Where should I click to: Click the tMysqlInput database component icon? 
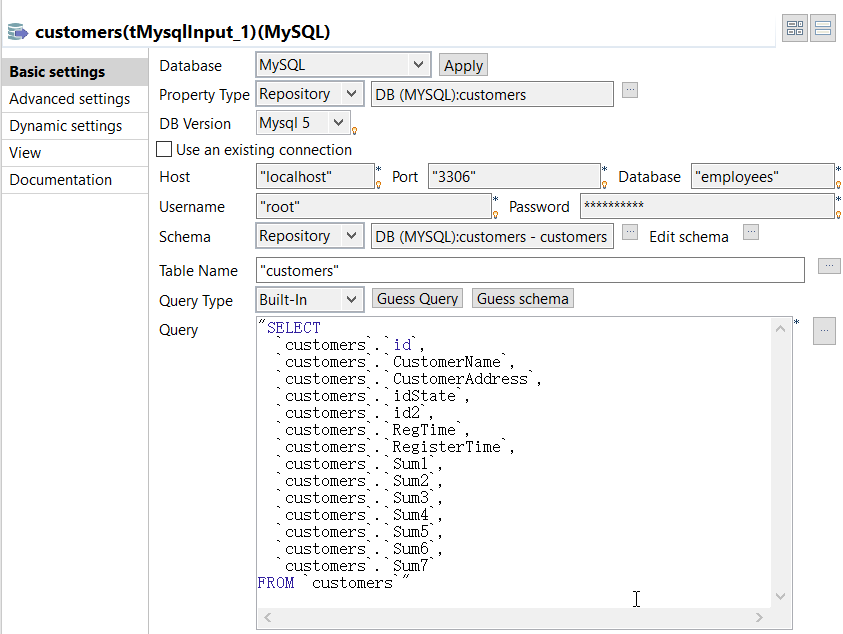point(17,31)
